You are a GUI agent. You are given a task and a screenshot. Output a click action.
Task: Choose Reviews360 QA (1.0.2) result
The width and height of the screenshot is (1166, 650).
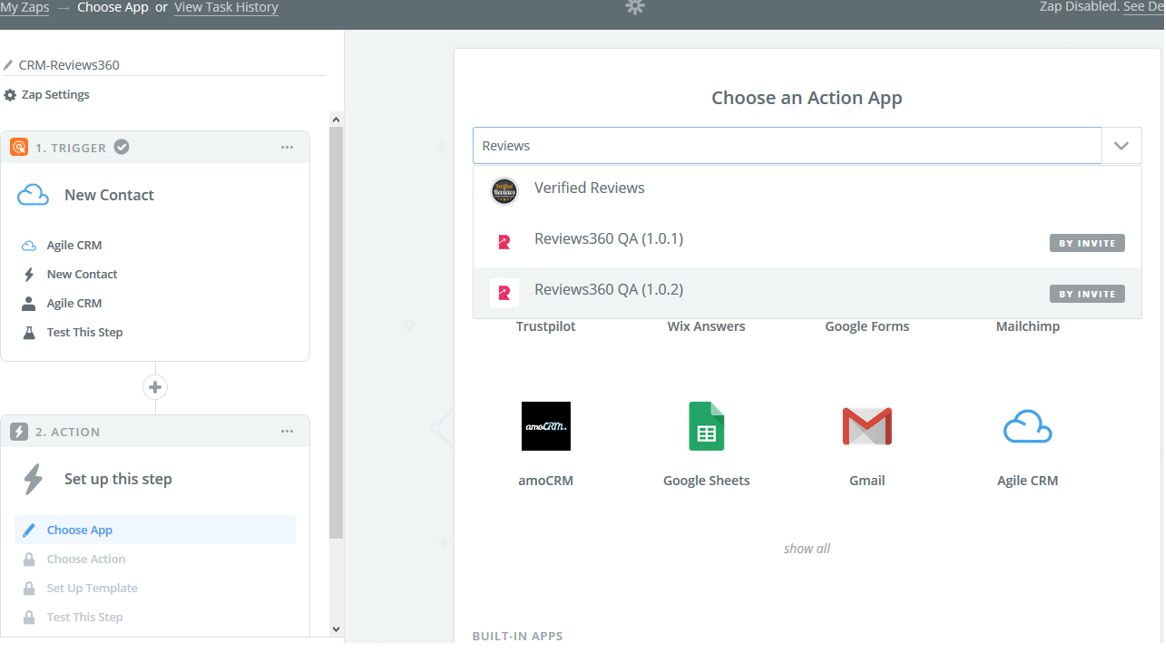(x=807, y=292)
